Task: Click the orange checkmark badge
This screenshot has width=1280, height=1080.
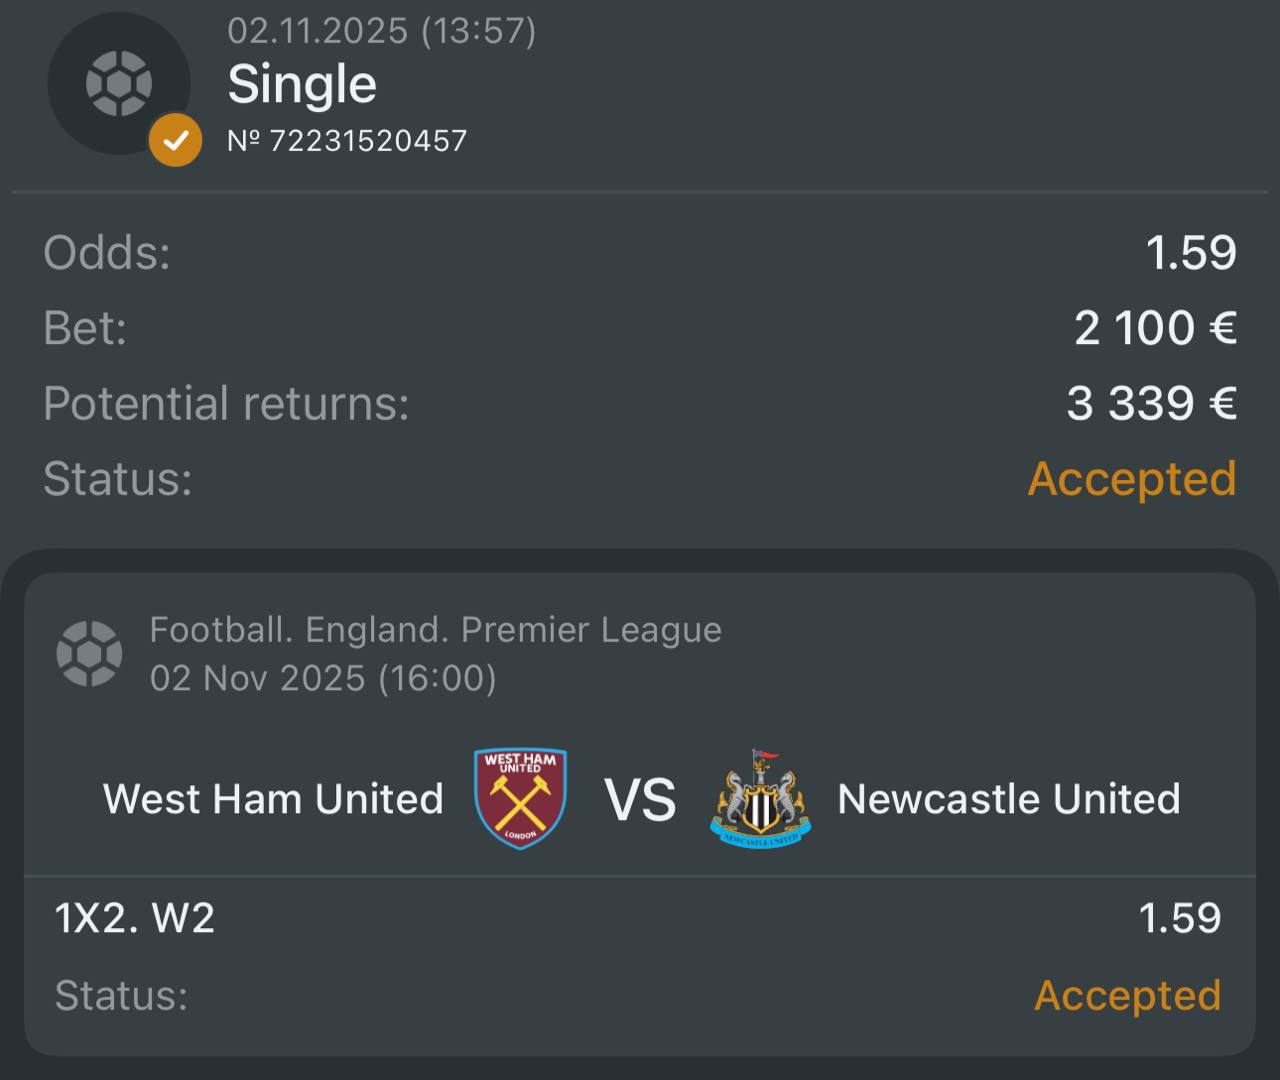Action: (x=176, y=139)
